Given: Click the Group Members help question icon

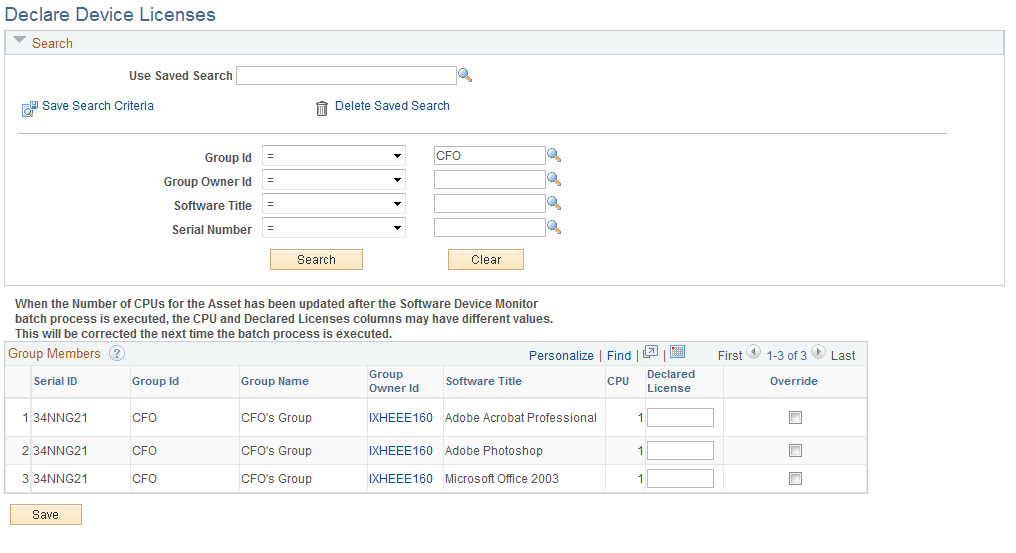Looking at the screenshot, I should pyautogui.click(x=117, y=353).
